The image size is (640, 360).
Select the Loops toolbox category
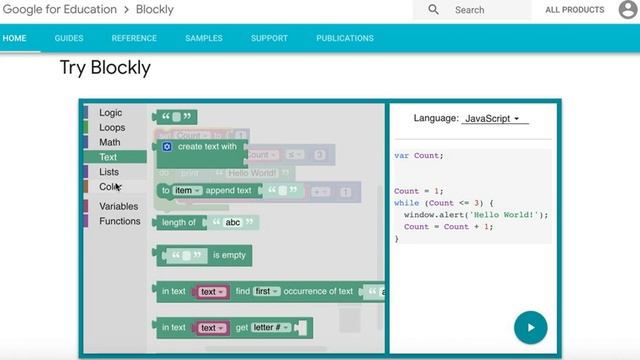(116, 127)
